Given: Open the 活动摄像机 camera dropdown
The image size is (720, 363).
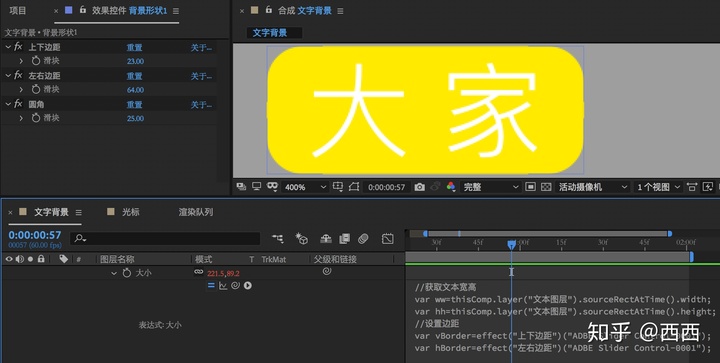Looking at the screenshot, I should click(x=592, y=187).
